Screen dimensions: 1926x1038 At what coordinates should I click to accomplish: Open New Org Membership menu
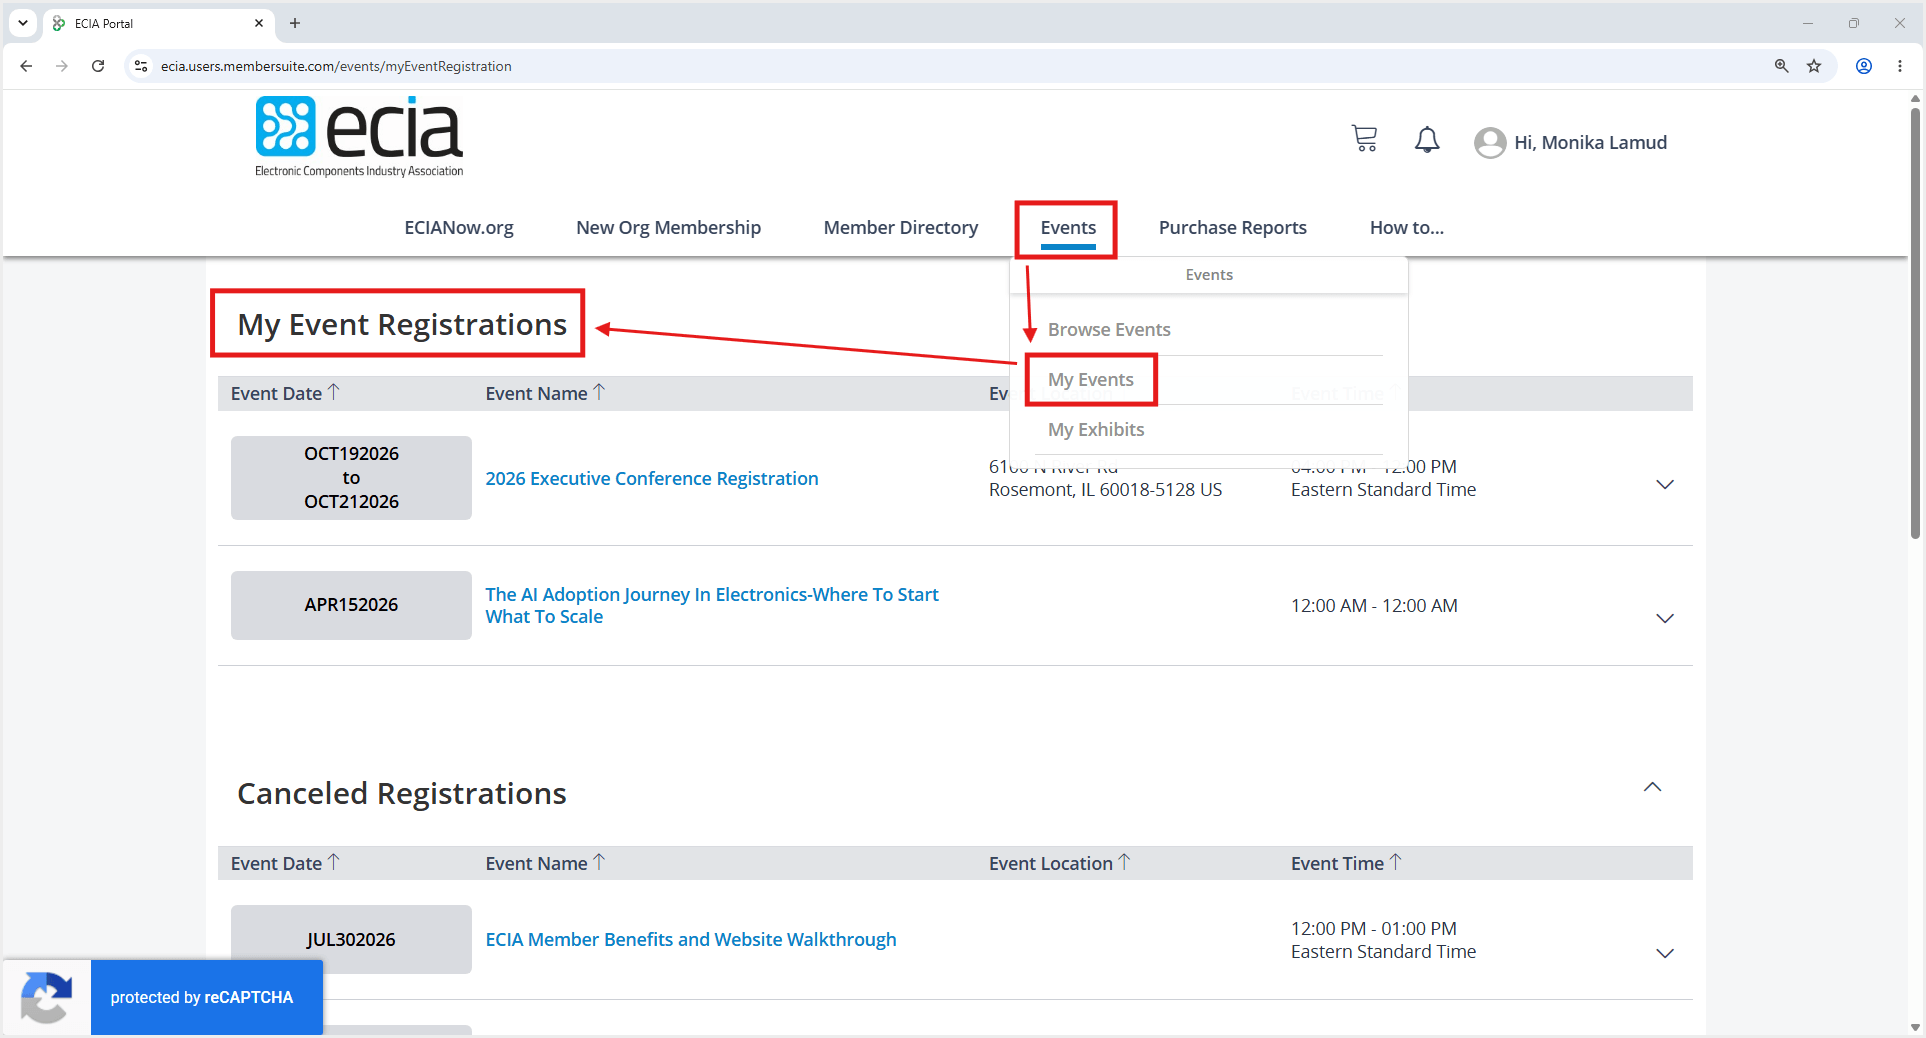(x=668, y=227)
